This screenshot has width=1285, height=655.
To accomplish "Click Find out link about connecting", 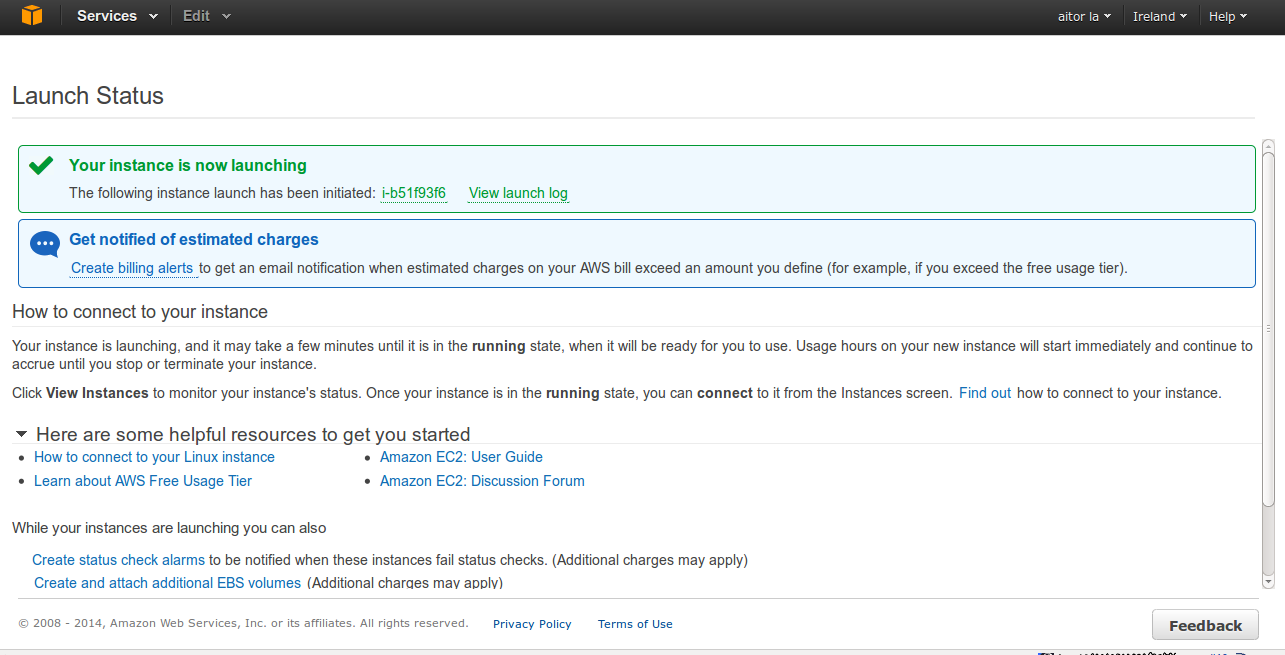I will [985, 393].
